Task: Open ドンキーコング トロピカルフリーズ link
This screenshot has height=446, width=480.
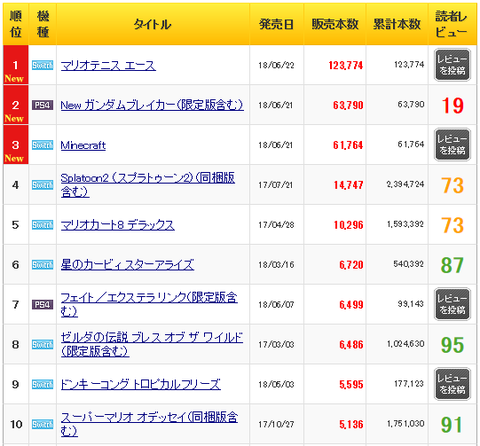Action: click(x=140, y=384)
